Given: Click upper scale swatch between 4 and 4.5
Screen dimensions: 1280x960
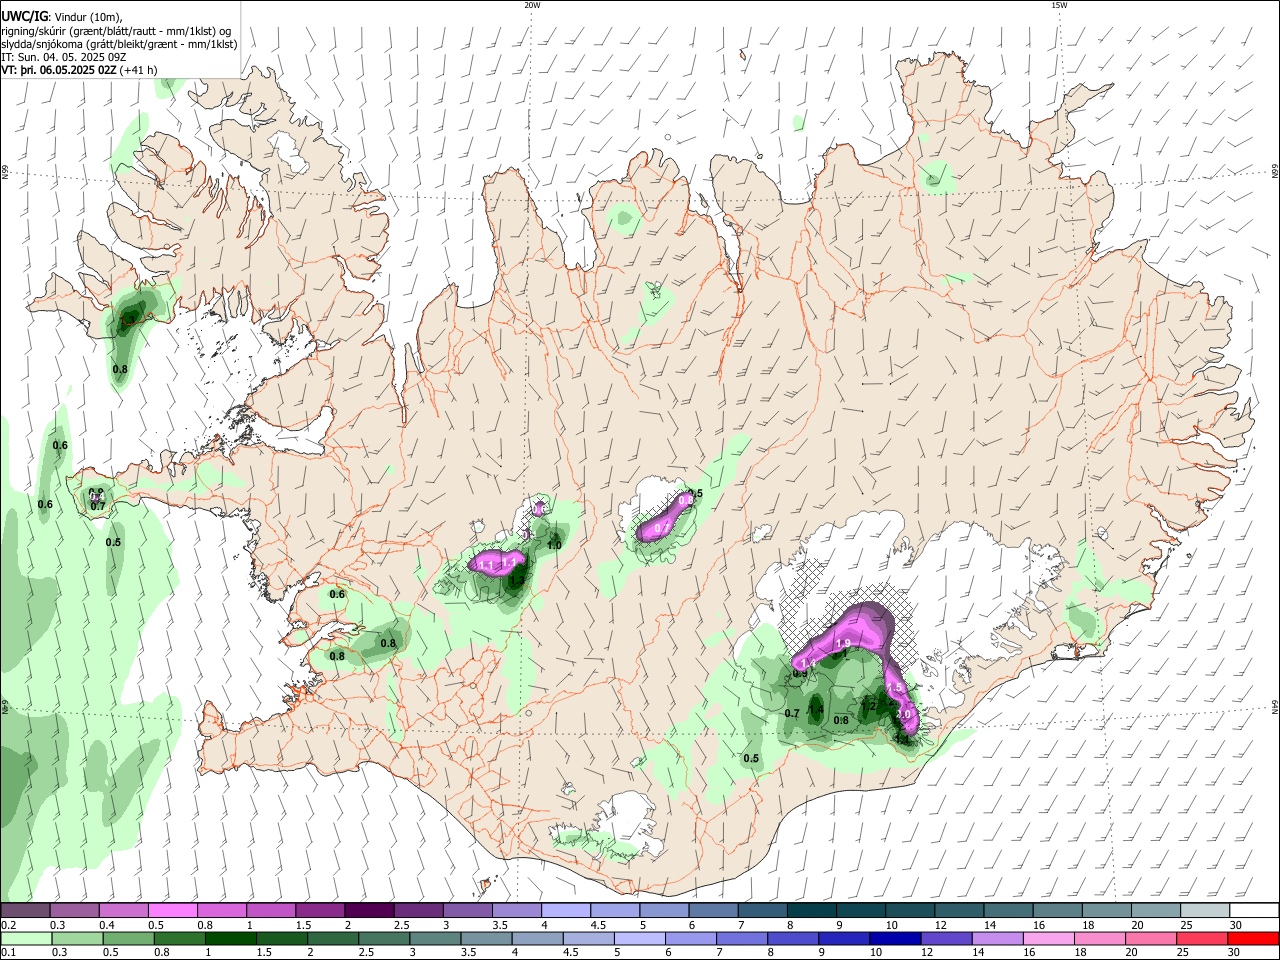Looking at the screenshot, I should click(x=566, y=910).
